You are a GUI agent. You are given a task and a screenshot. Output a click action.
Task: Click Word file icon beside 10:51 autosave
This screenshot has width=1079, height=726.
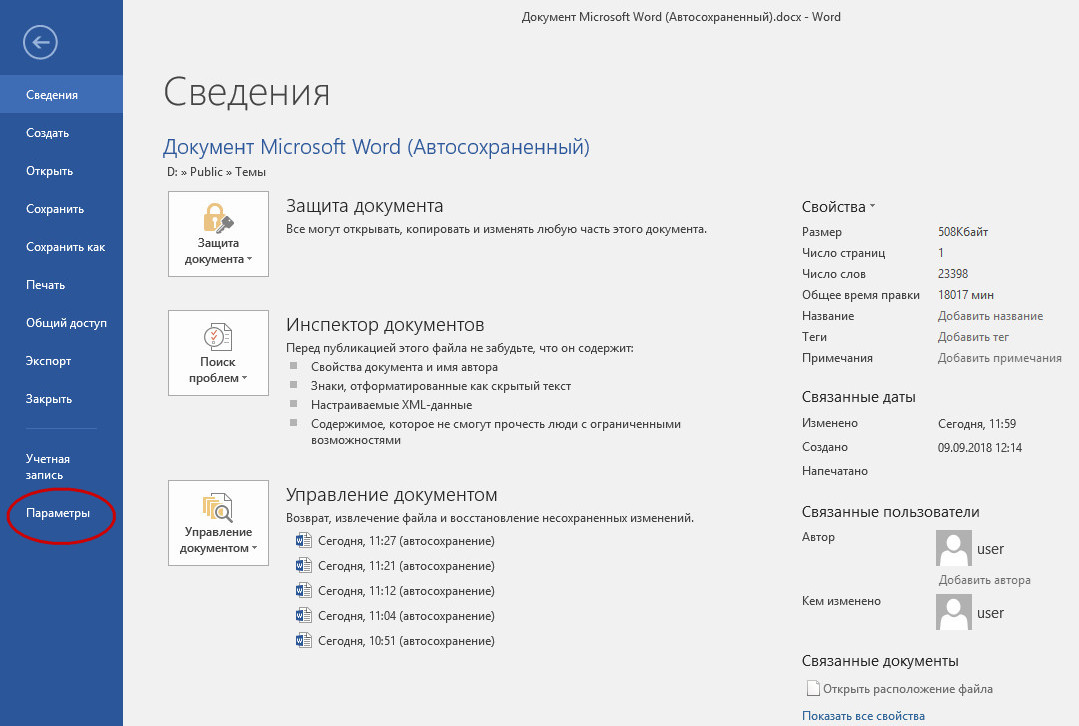[303, 641]
